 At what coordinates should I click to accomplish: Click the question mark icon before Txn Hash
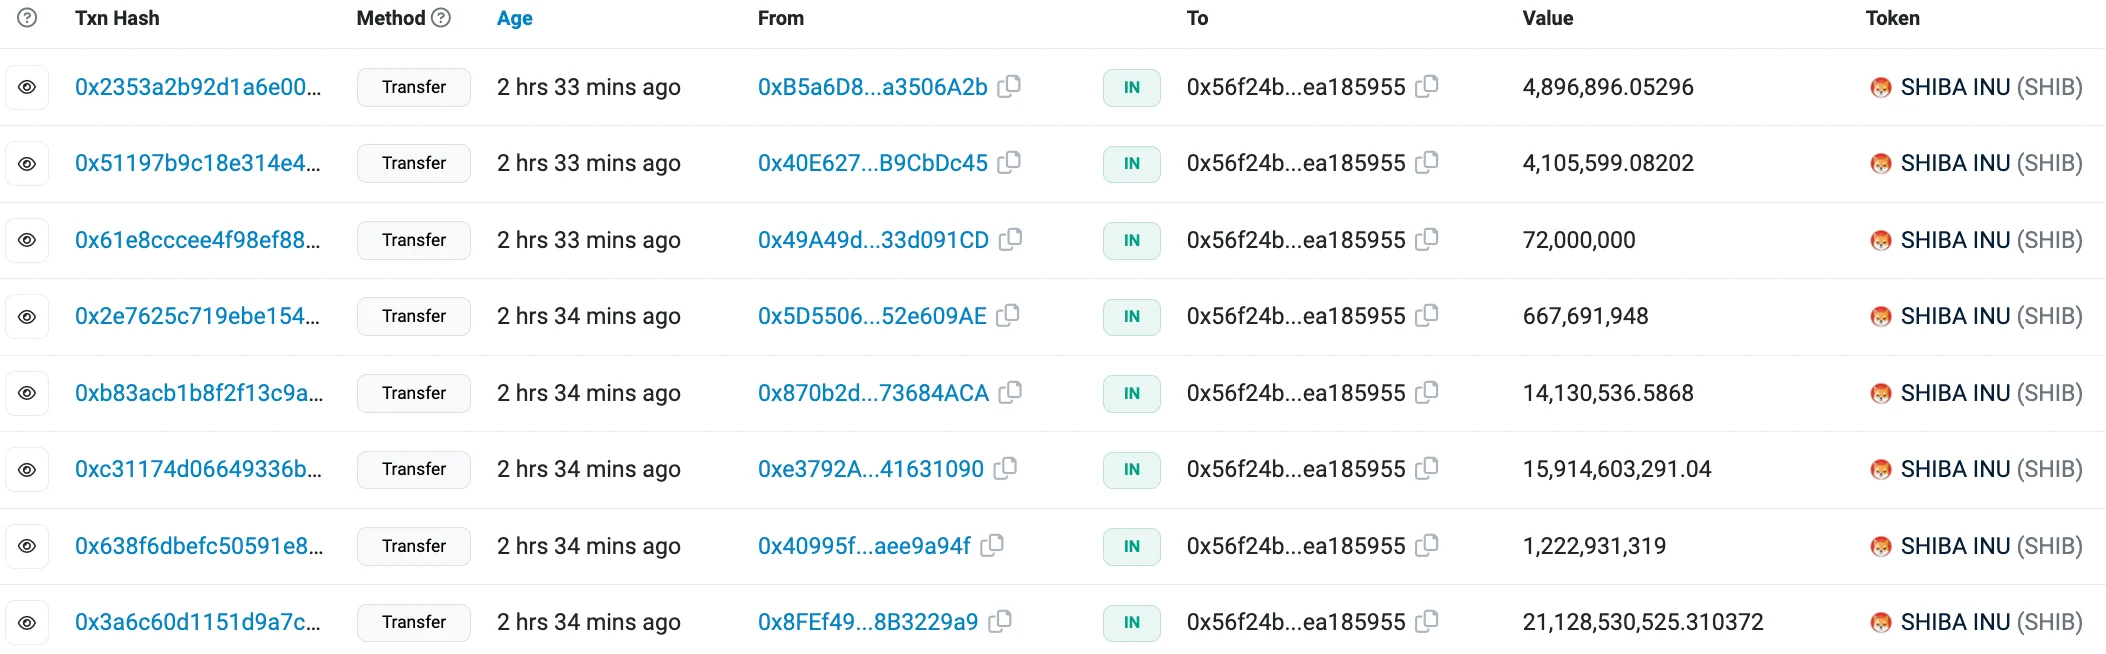(x=28, y=18)
